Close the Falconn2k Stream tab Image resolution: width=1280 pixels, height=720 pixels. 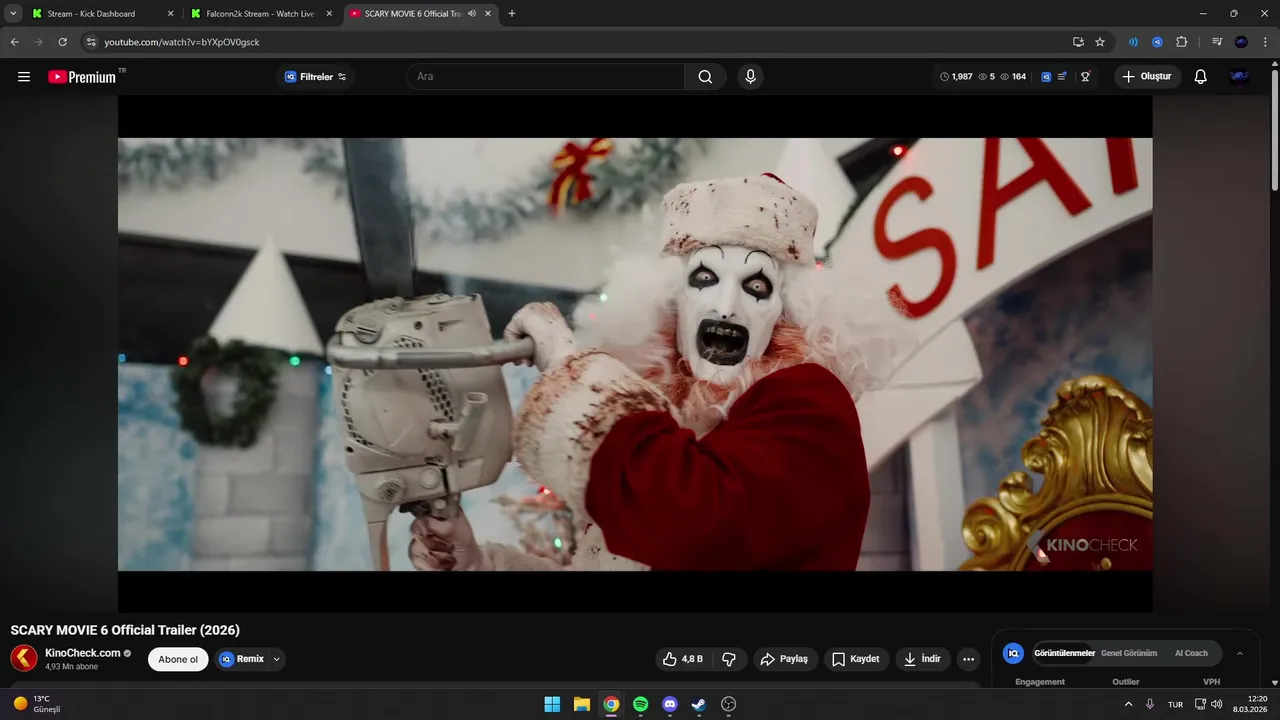click(x=329, y=14)
